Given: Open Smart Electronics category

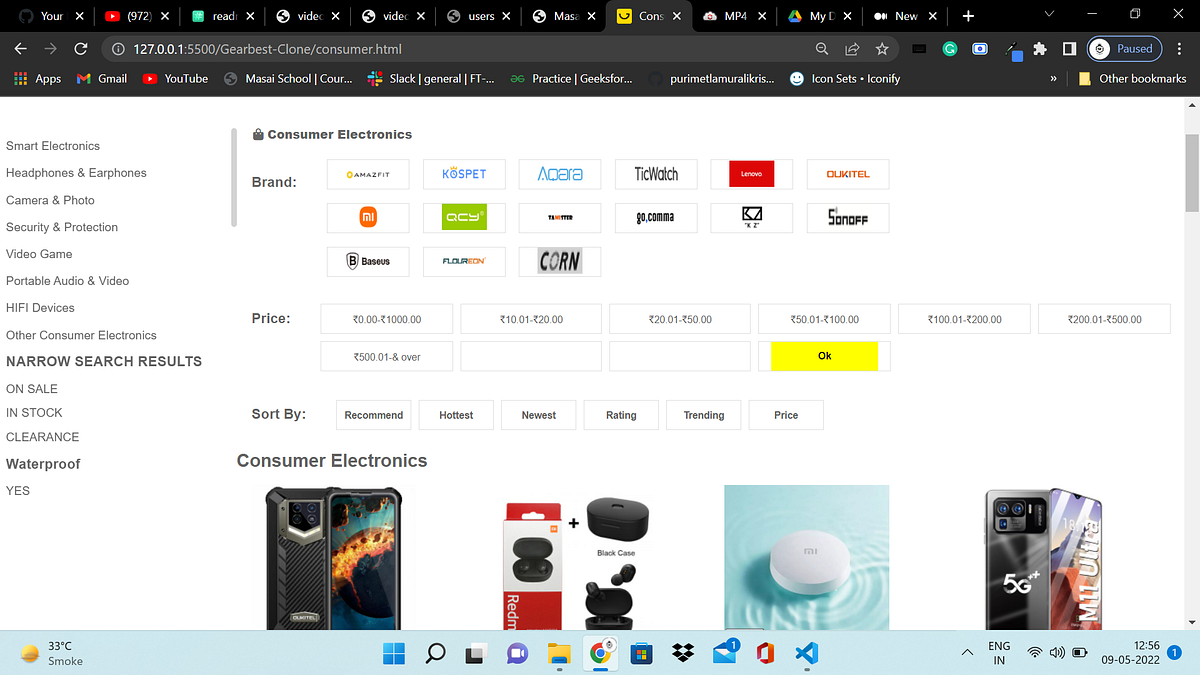Looking at the screenshot, I should 53,146.
